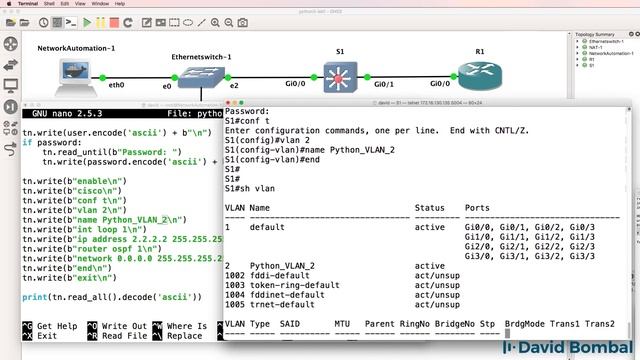Viewport: 640px width, 360px height.
Task: Suspend all nodes with yellow pause button
Action: 100,22
